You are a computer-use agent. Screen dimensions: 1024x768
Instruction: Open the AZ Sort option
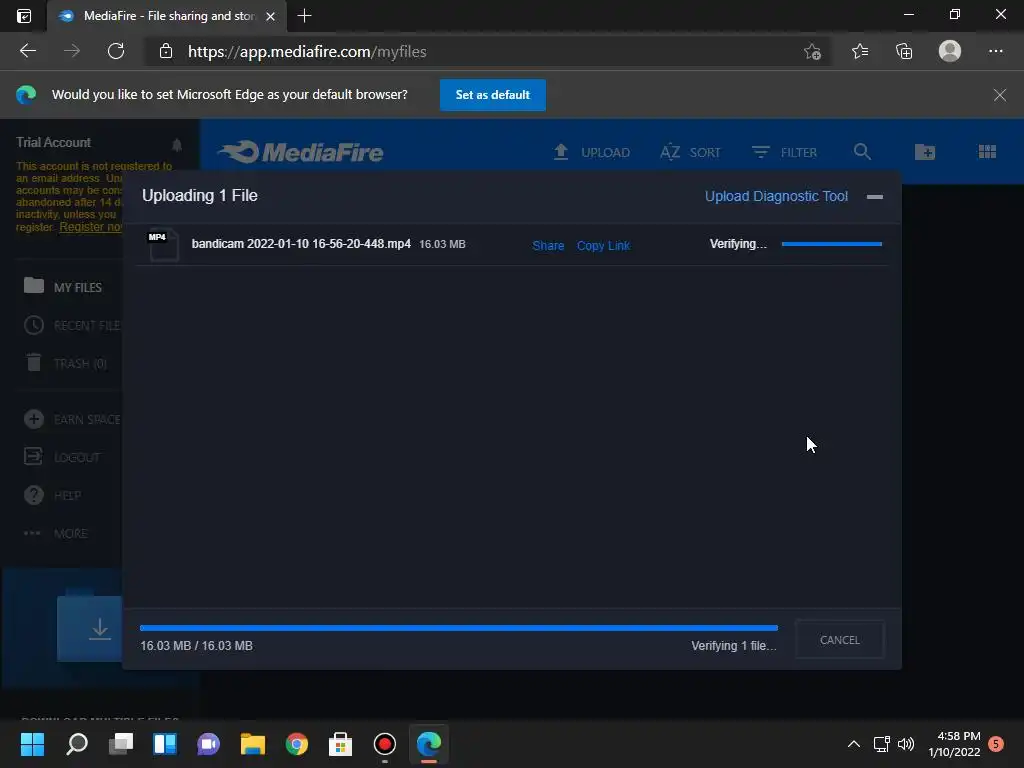click(x=690, y=152)
